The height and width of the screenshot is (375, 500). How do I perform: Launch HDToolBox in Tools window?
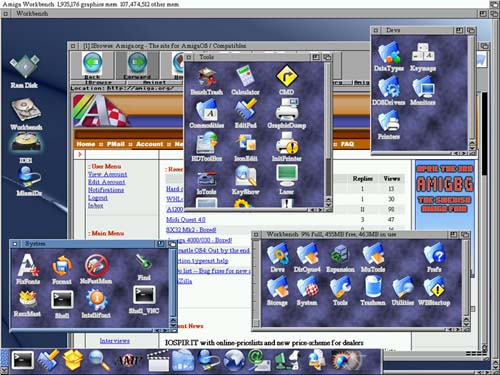pyautogui.click(x=207, y=147)
